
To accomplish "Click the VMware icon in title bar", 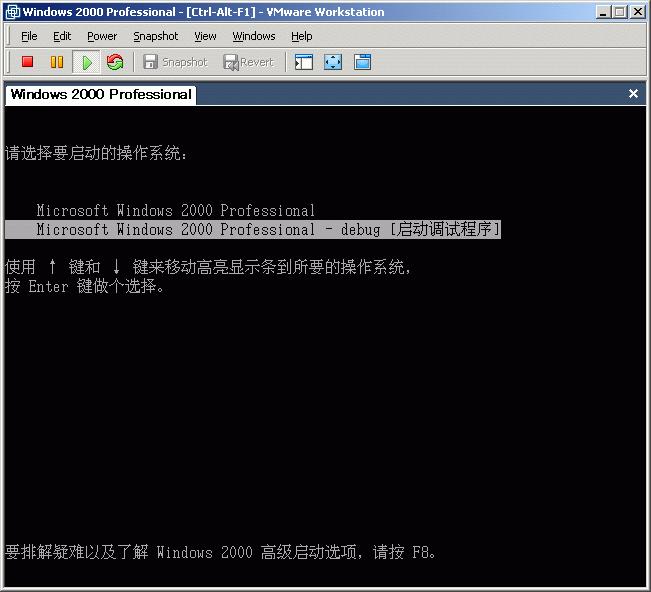I will point(12,12).
